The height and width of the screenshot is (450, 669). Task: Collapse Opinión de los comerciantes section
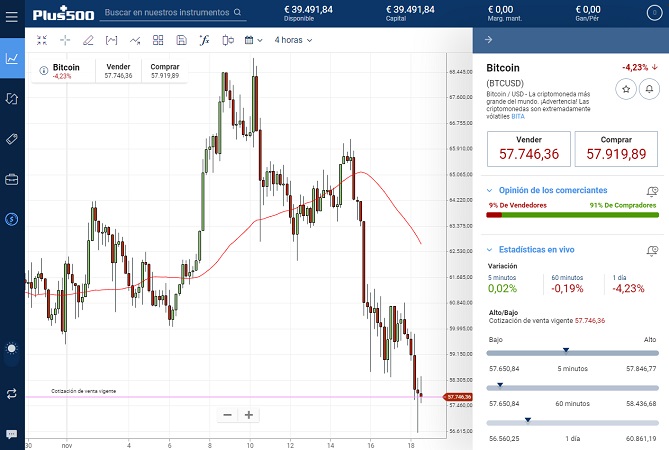(489, 190)
